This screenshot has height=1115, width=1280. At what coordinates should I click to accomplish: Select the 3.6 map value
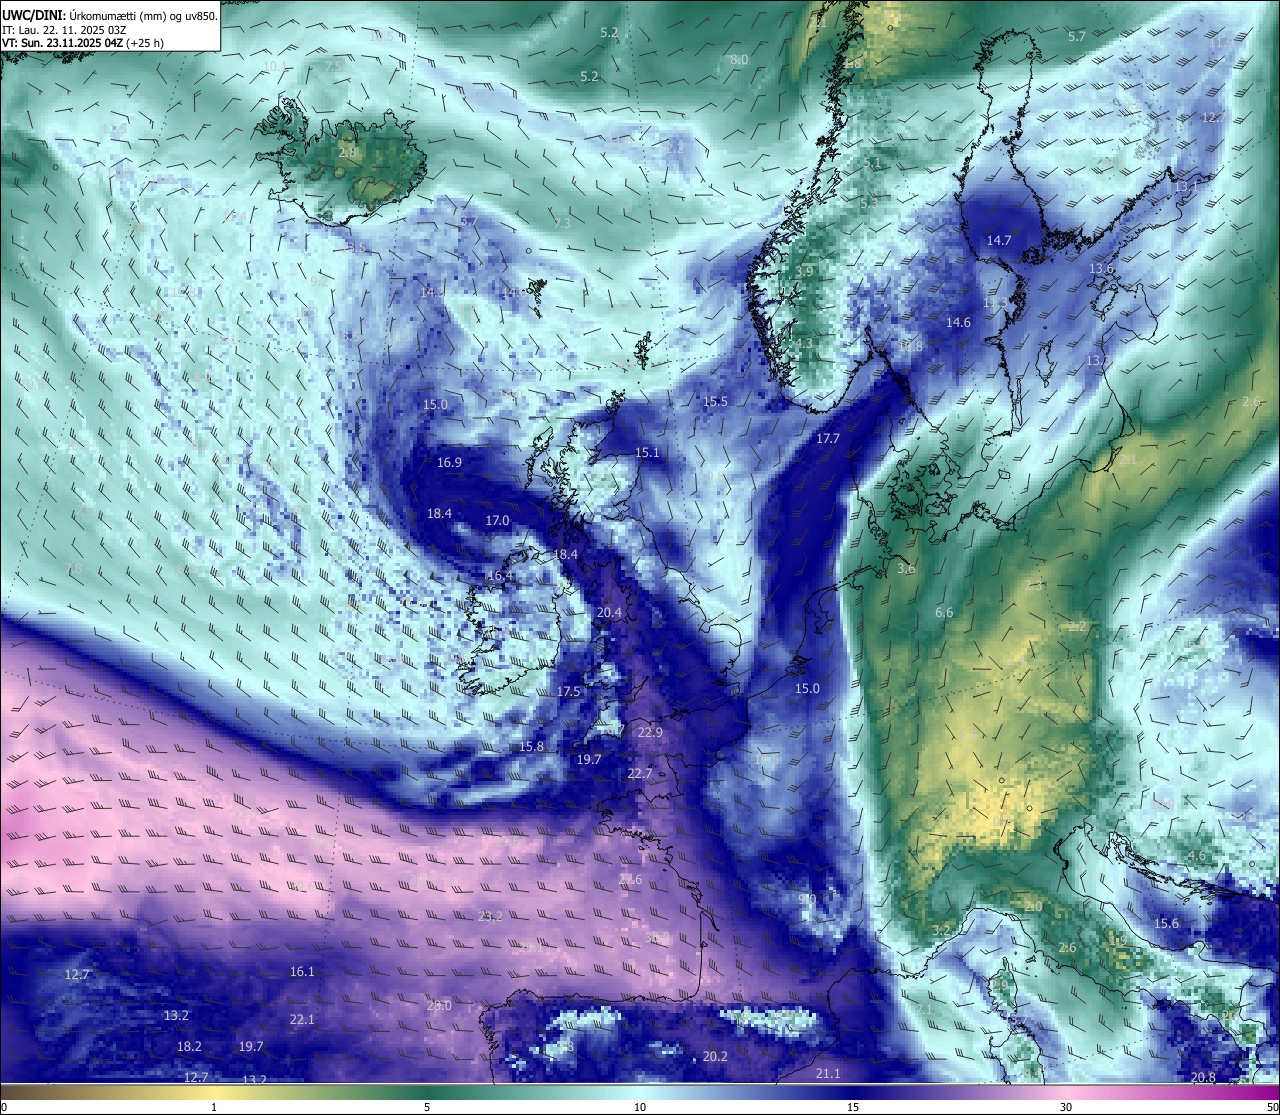906,568
